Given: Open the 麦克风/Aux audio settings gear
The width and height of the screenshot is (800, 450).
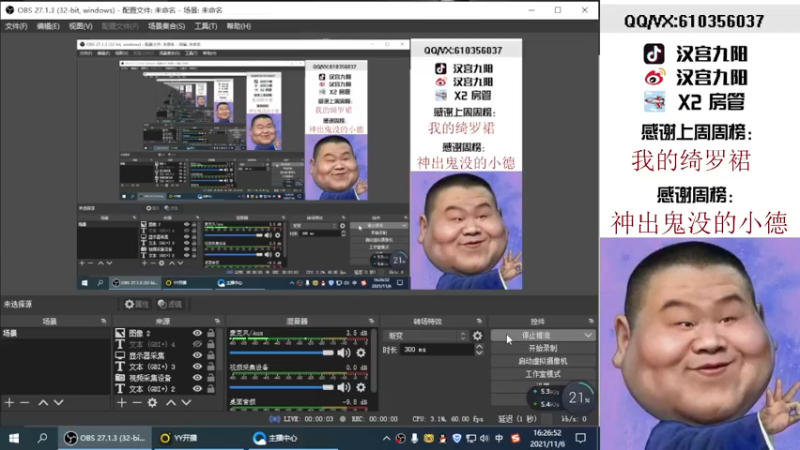Looking at the screenshot, I should pyautogui.click(x=361, y=353).
